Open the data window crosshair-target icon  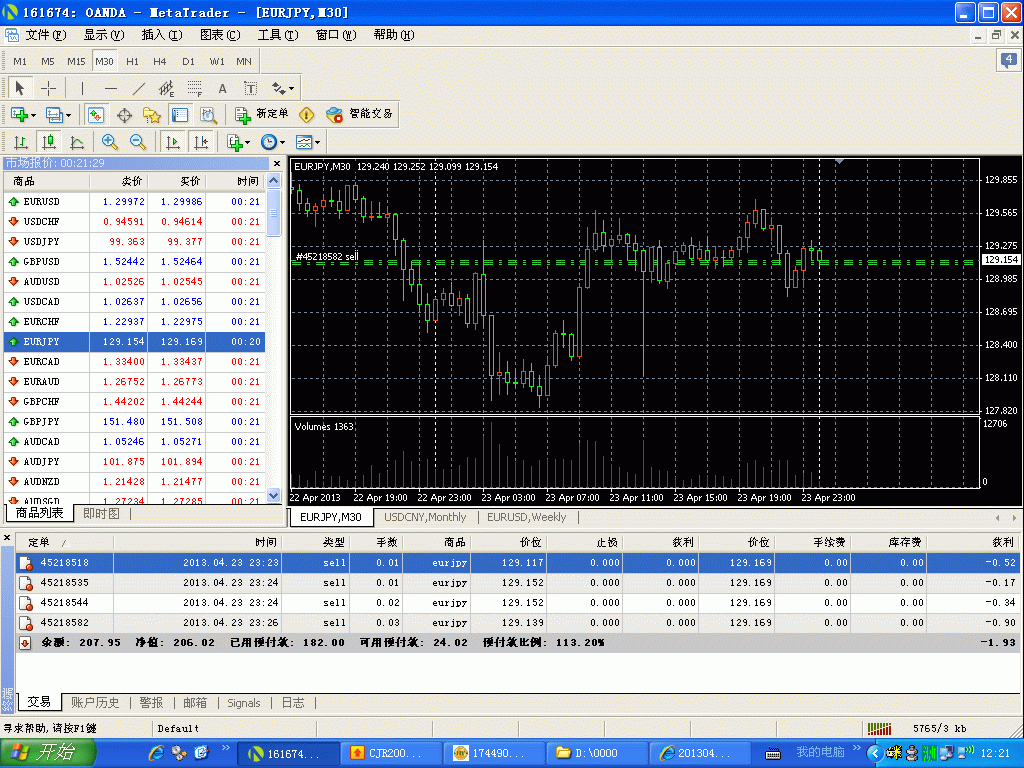[x=124, y=116]
